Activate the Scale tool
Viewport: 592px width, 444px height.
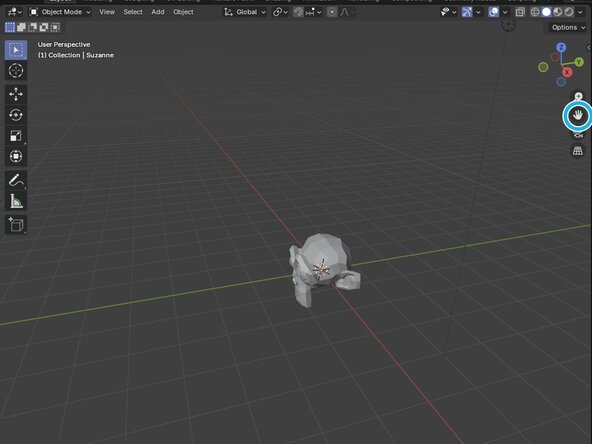click(x=16, y=136)
